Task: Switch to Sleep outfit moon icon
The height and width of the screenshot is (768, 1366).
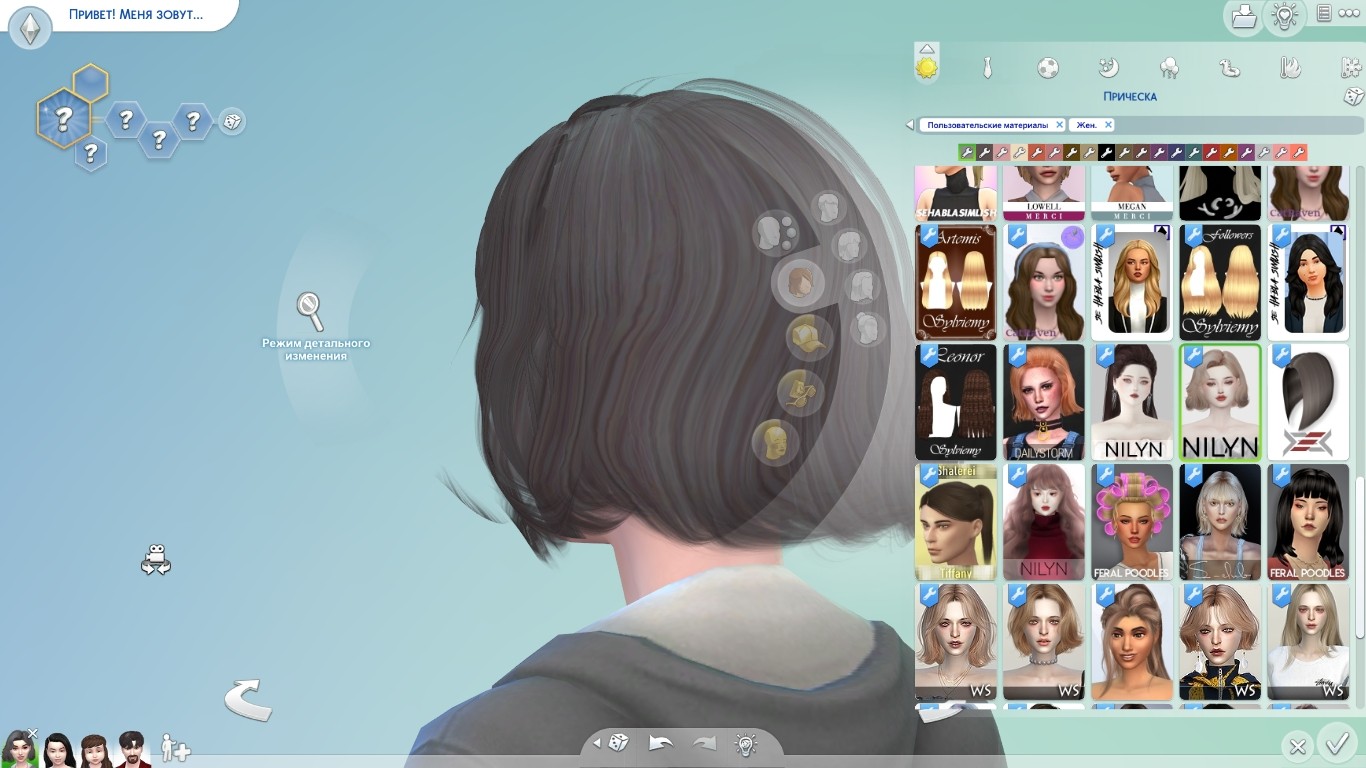Action: coord(1108,68)
